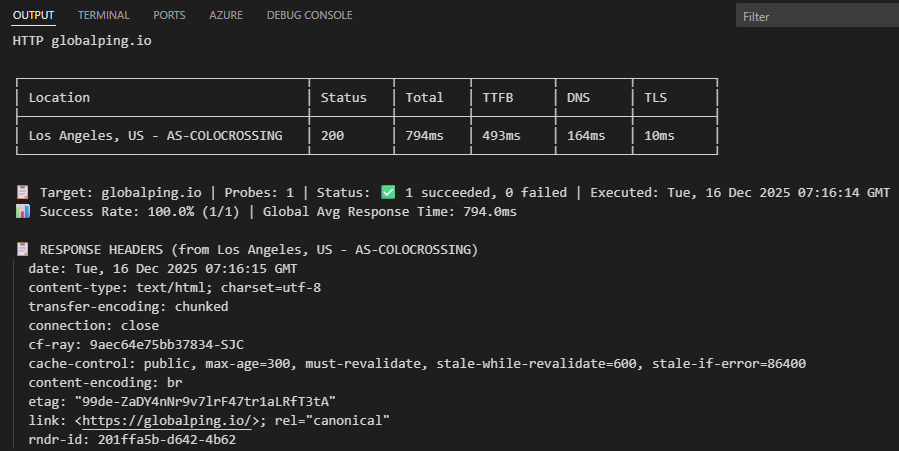The height and width of the screenshot is (451, 899).
Task: Click 'Success Rate: 100.0% (1/1)' text
Action: (140, 211)
